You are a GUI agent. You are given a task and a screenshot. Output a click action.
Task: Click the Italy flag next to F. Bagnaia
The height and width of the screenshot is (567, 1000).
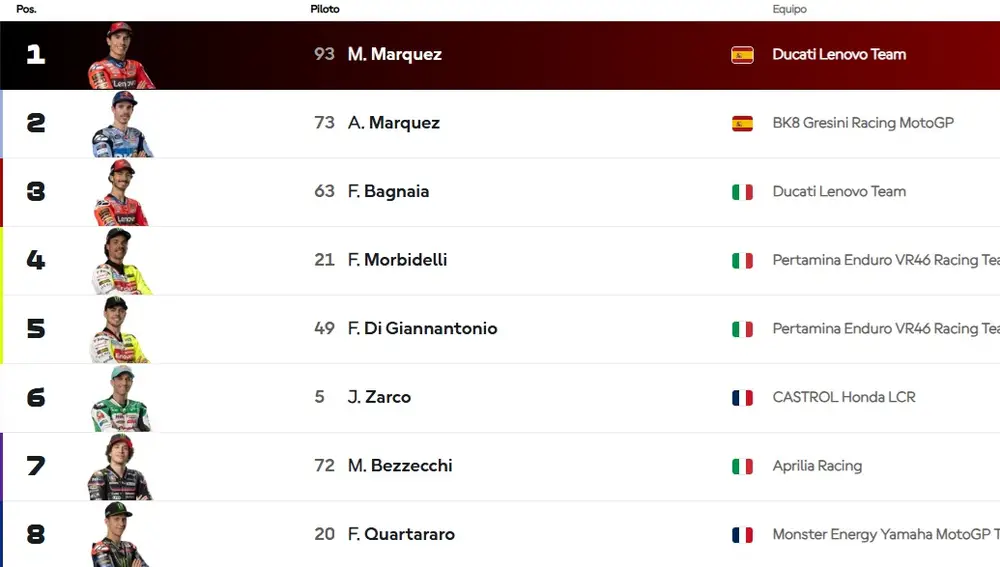click(x=742, y=192)
